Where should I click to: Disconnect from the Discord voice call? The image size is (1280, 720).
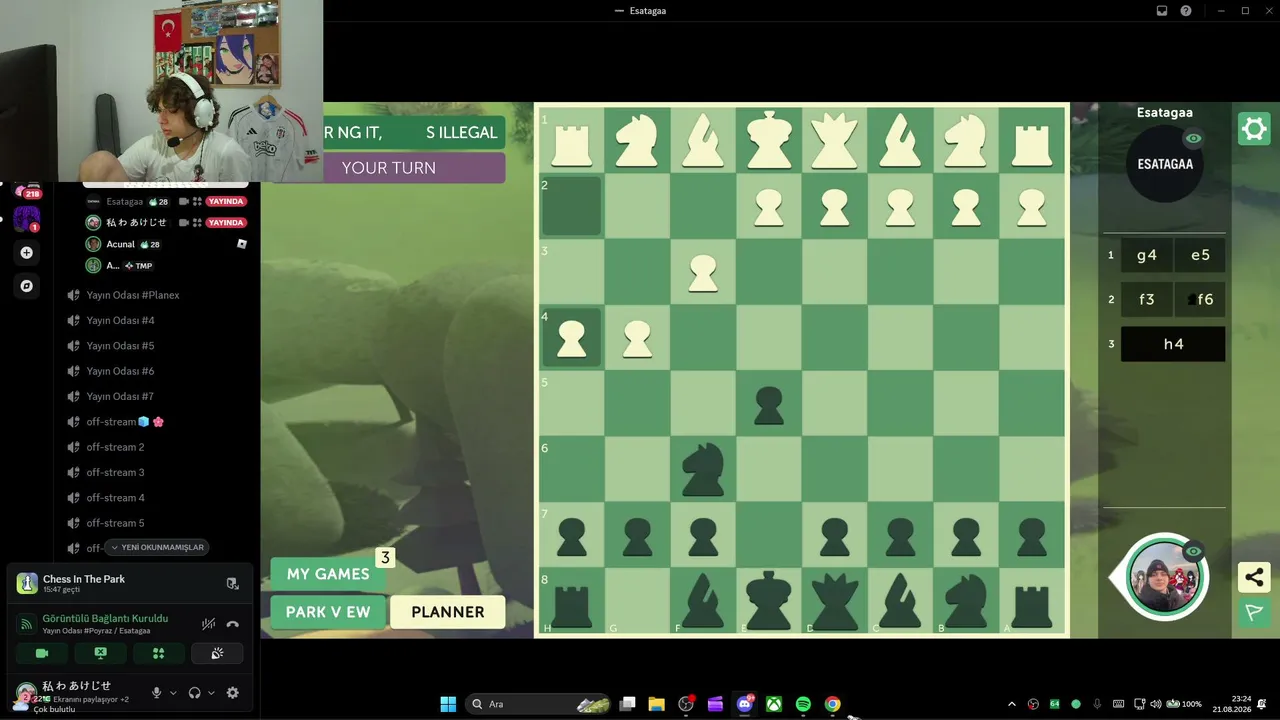[x=233, y=624]
